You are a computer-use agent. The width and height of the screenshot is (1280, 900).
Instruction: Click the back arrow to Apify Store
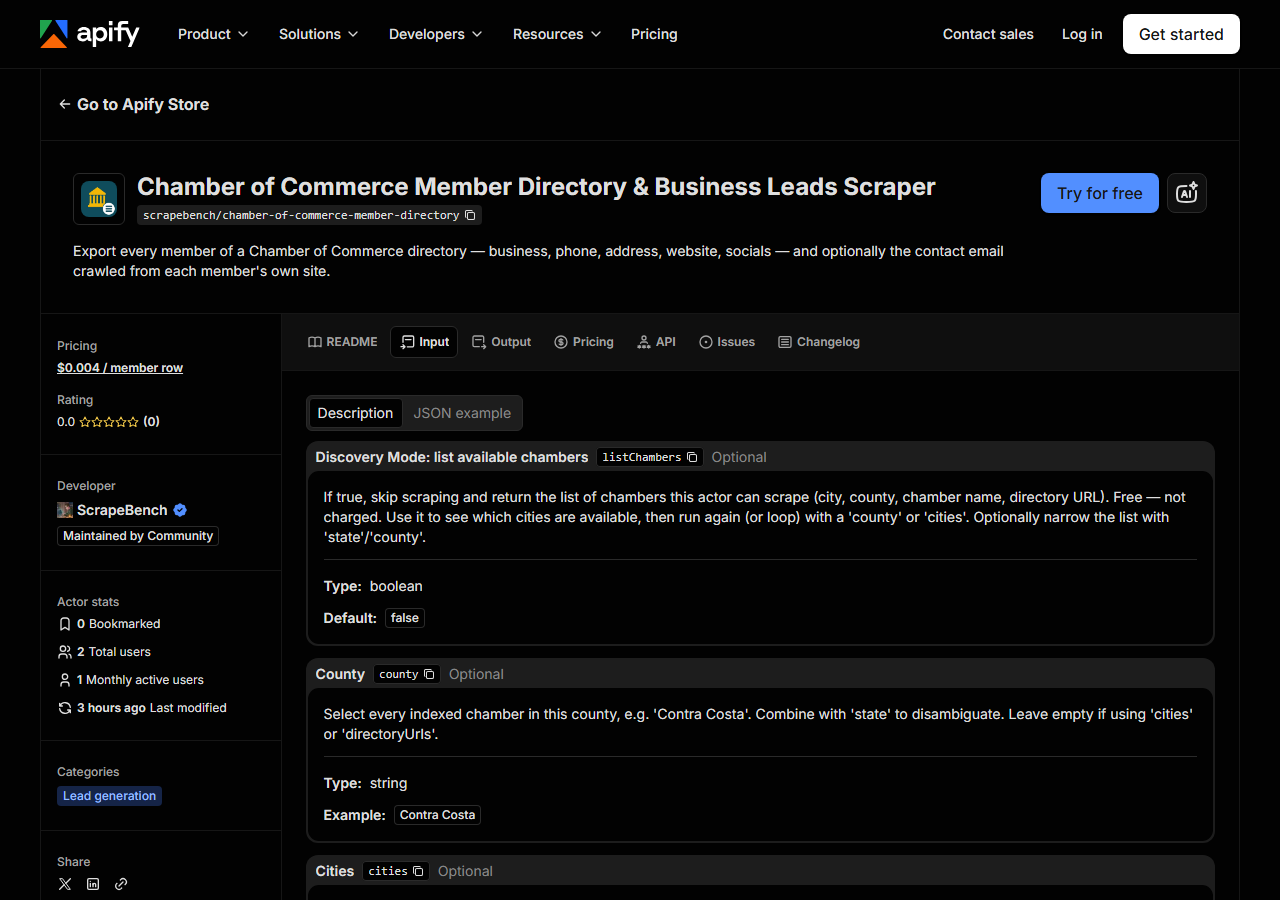(x=65, y=104)
